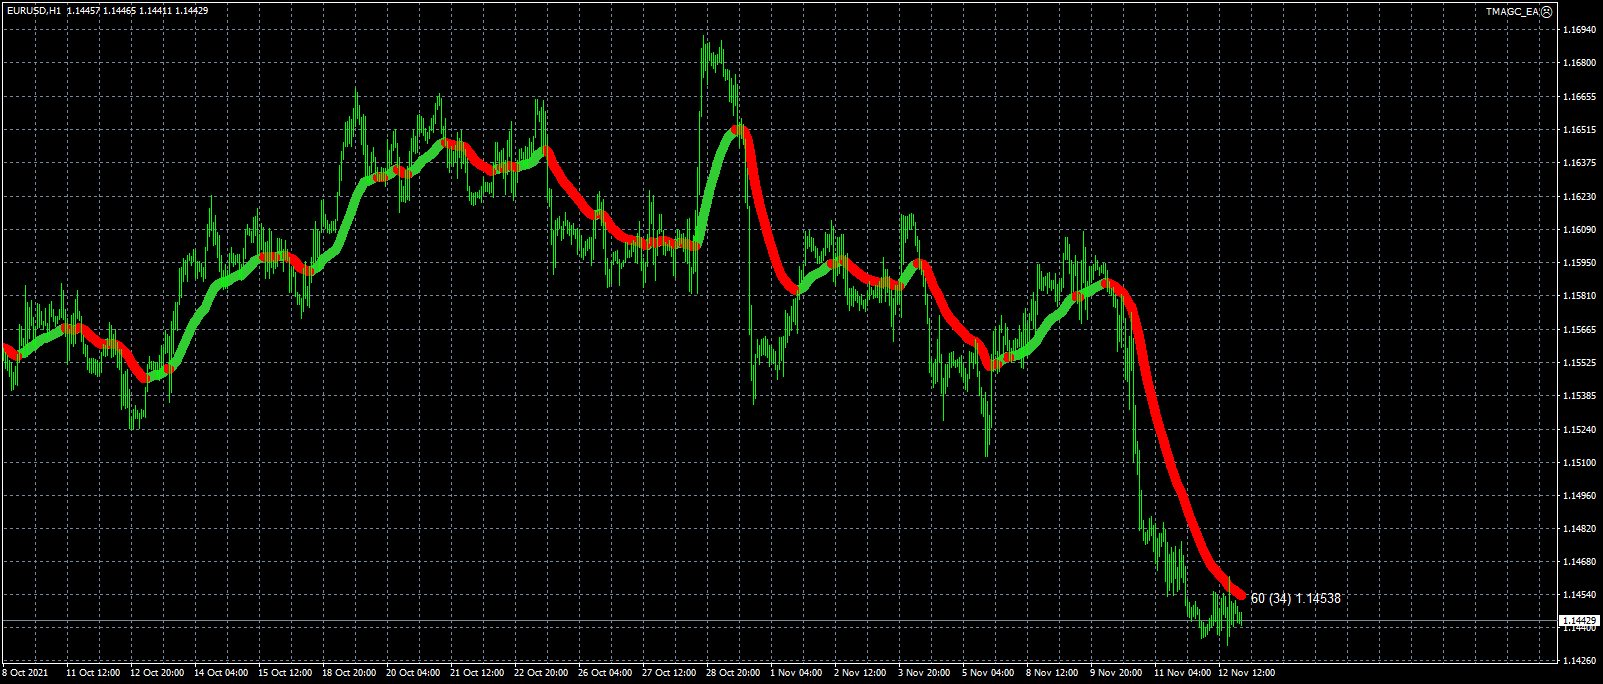Click the 28 Oct 20:00 time label

tap(733, 673)
